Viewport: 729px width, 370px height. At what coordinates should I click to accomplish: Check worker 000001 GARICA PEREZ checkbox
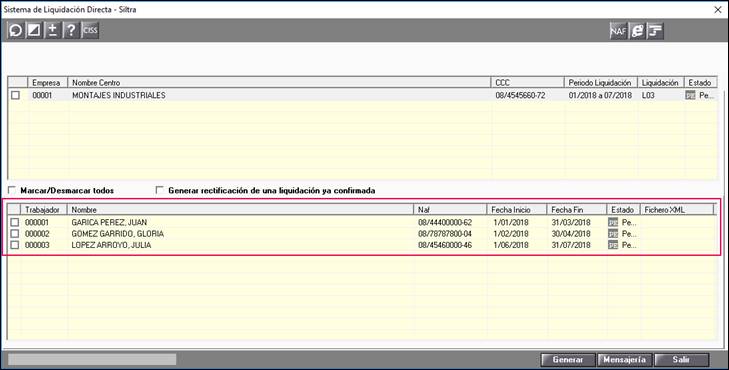click(x=15, y=222)
